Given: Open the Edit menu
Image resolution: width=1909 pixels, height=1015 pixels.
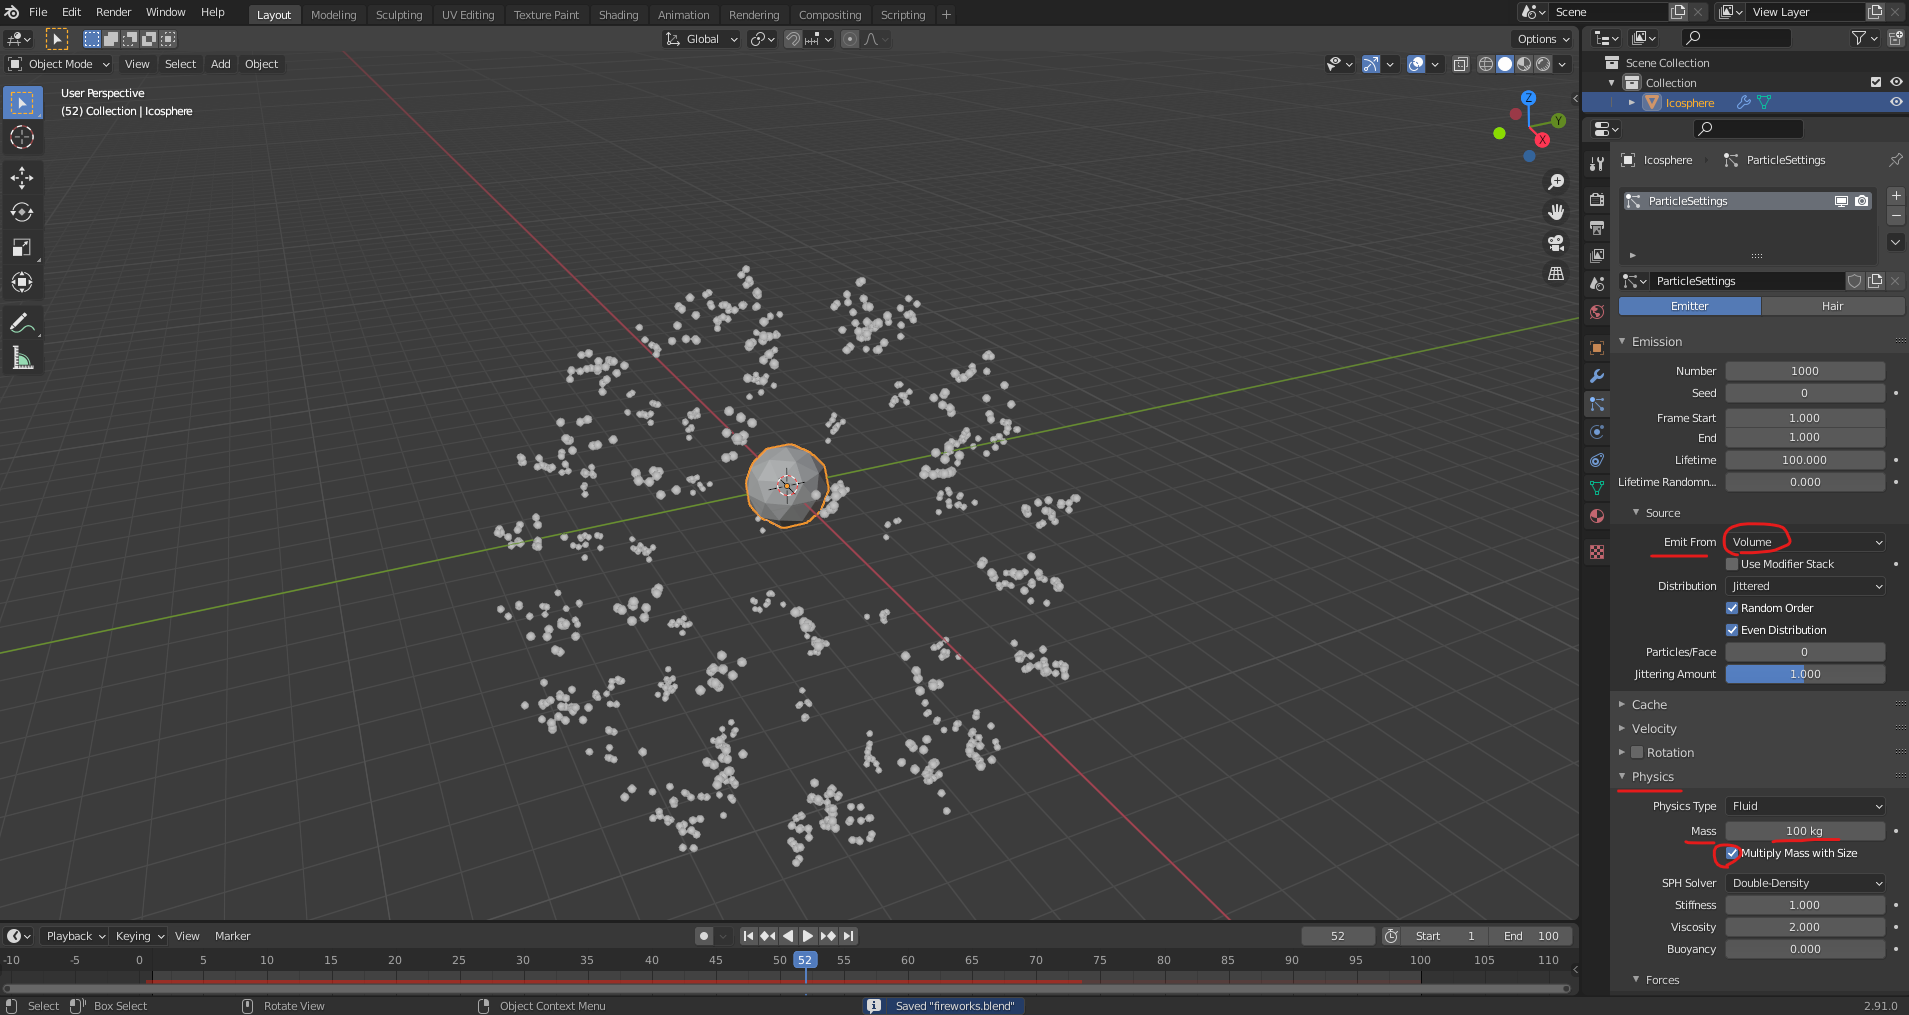Looking at the screenshot, I should click(x=72, y=12).
